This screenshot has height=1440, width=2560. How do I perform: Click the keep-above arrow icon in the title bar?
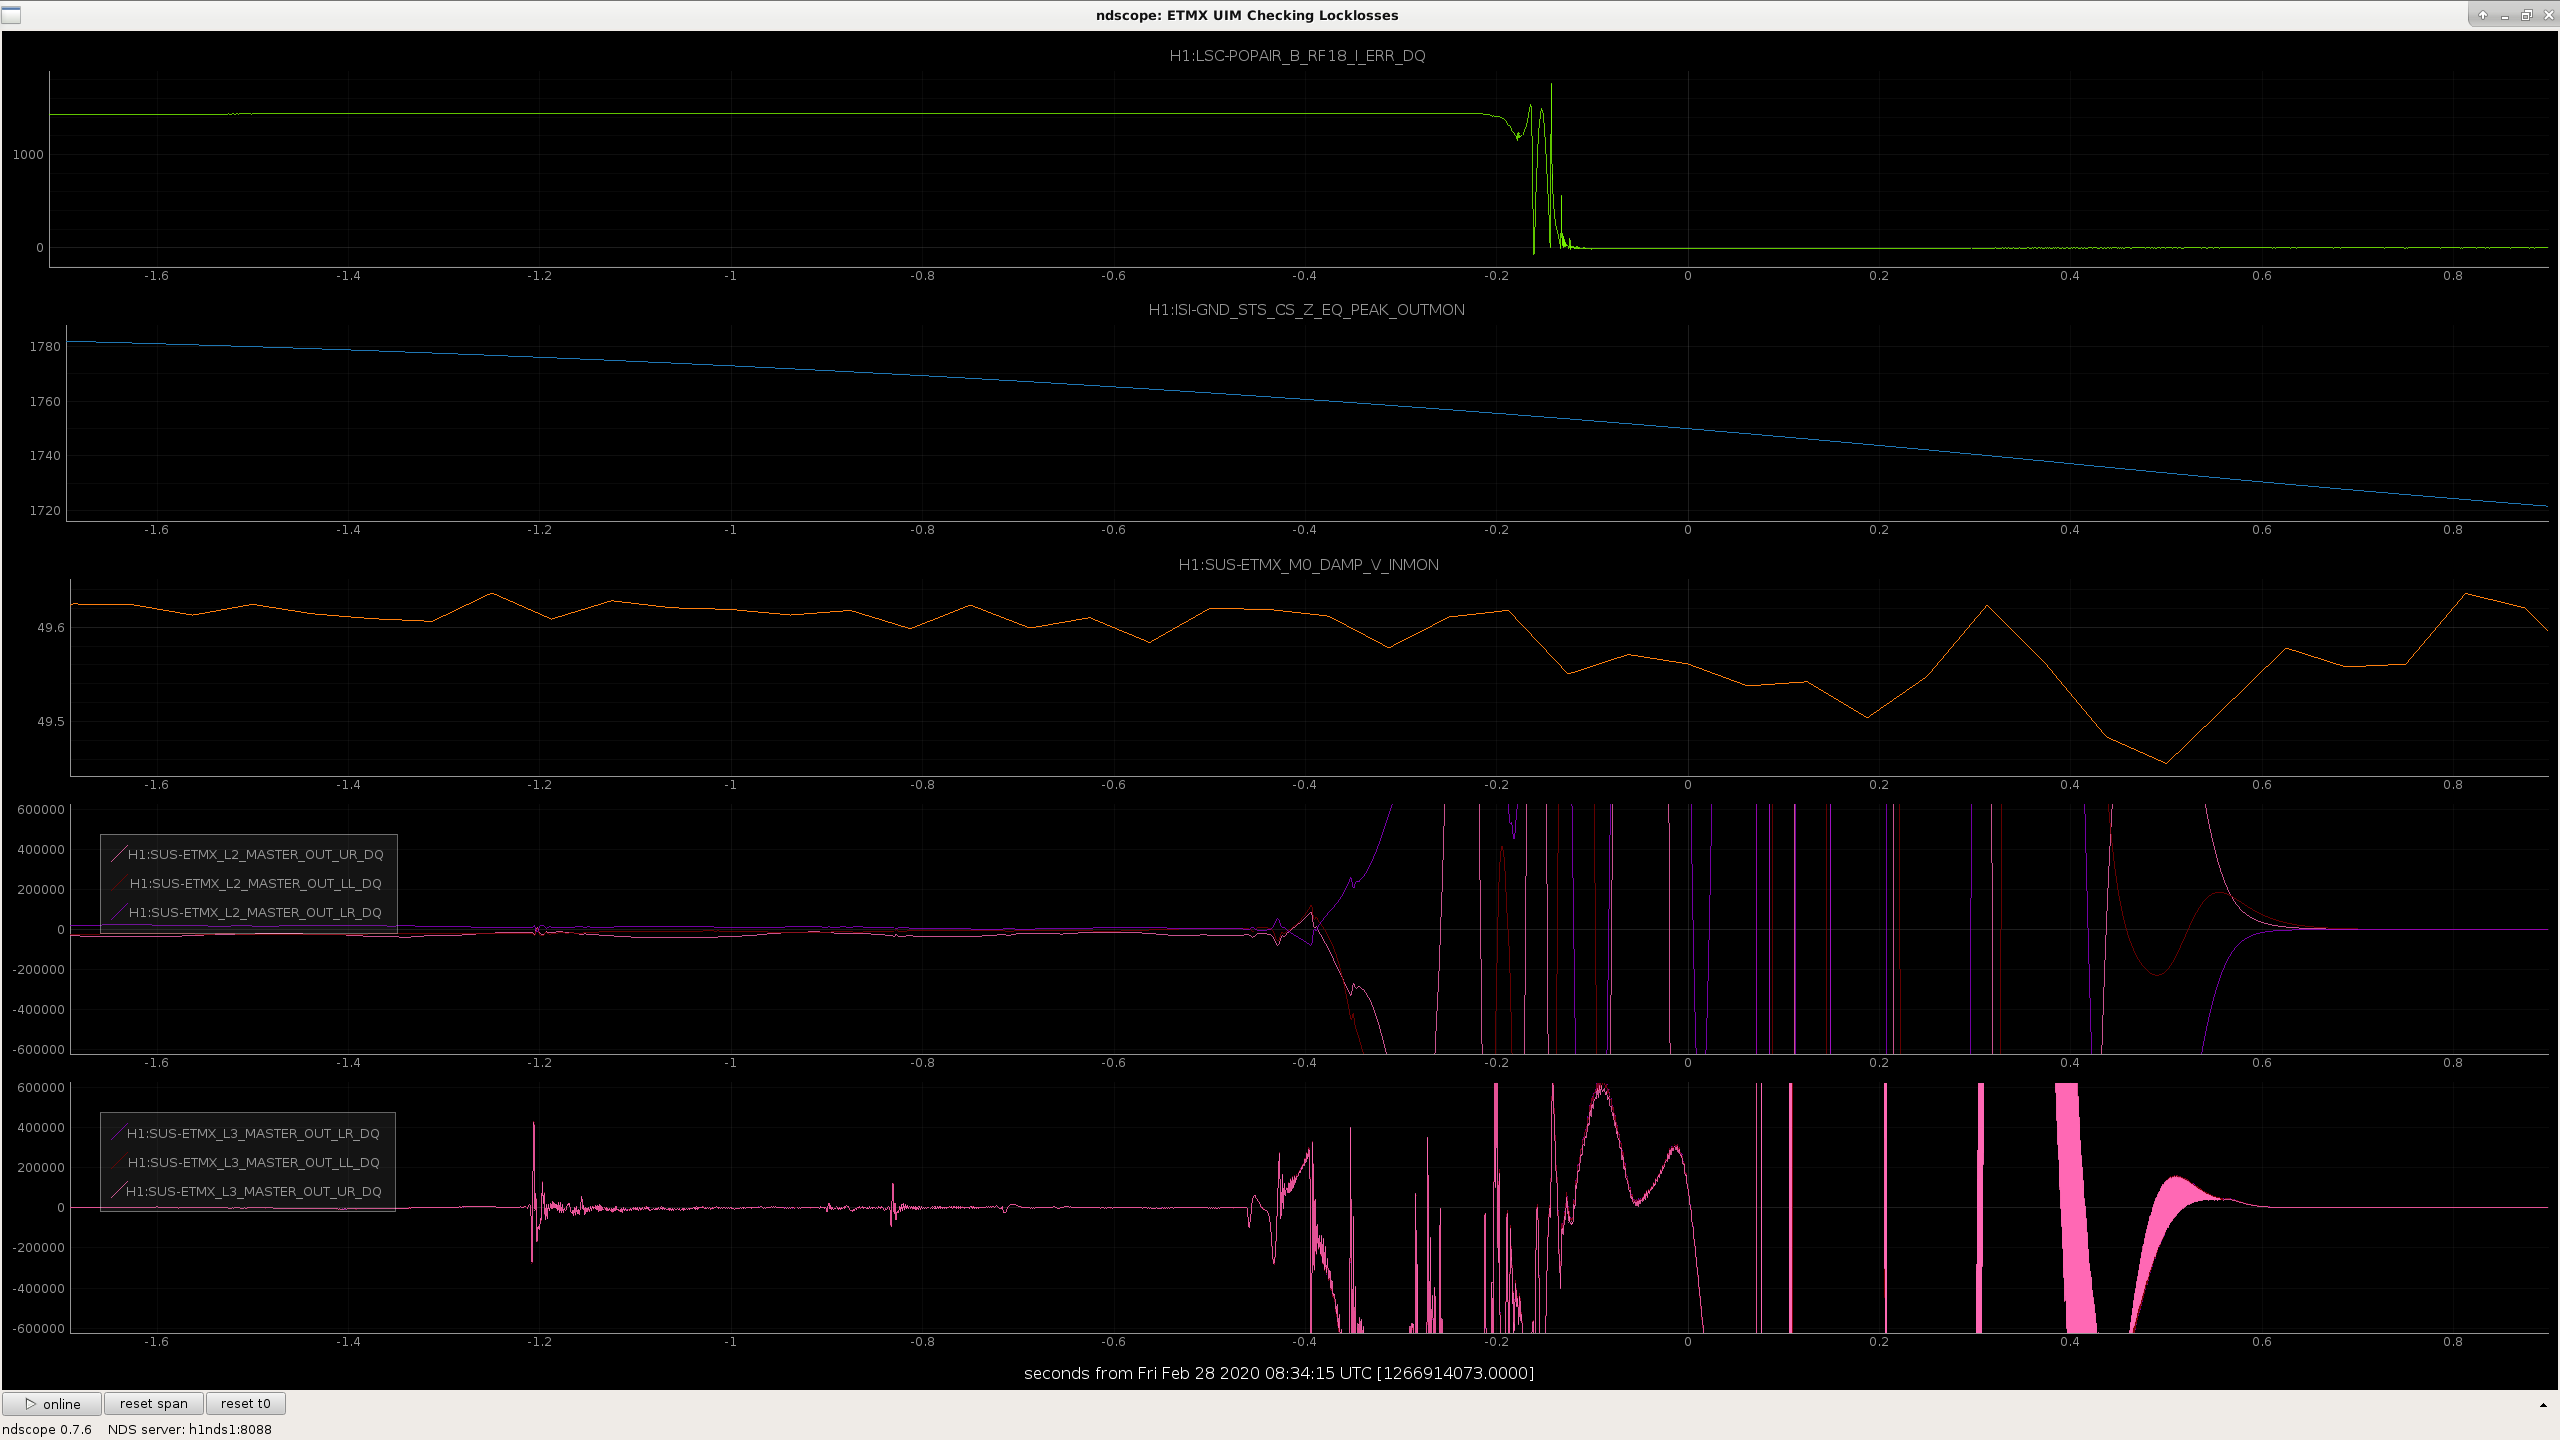pos(2483,15)
